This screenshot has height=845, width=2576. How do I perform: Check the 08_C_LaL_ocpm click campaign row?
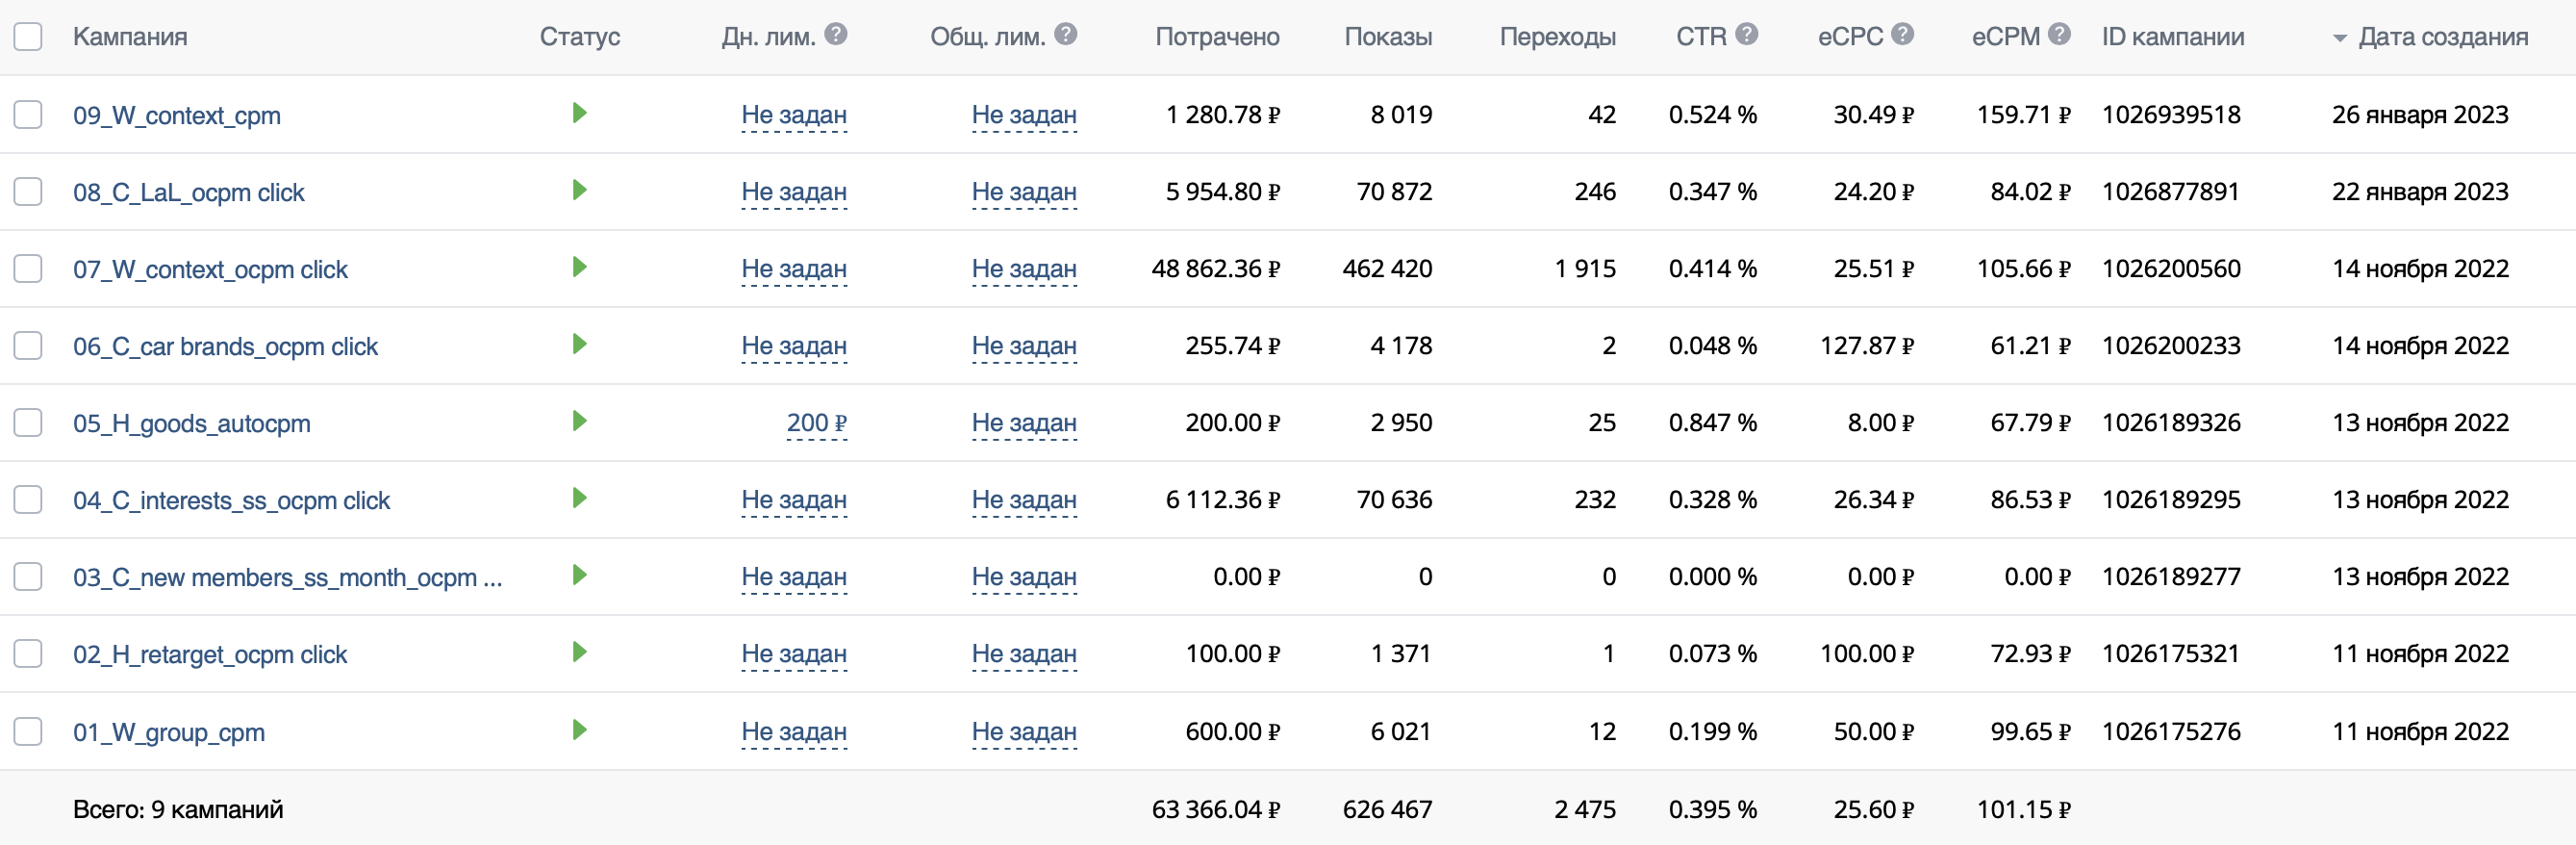[28, 191]
